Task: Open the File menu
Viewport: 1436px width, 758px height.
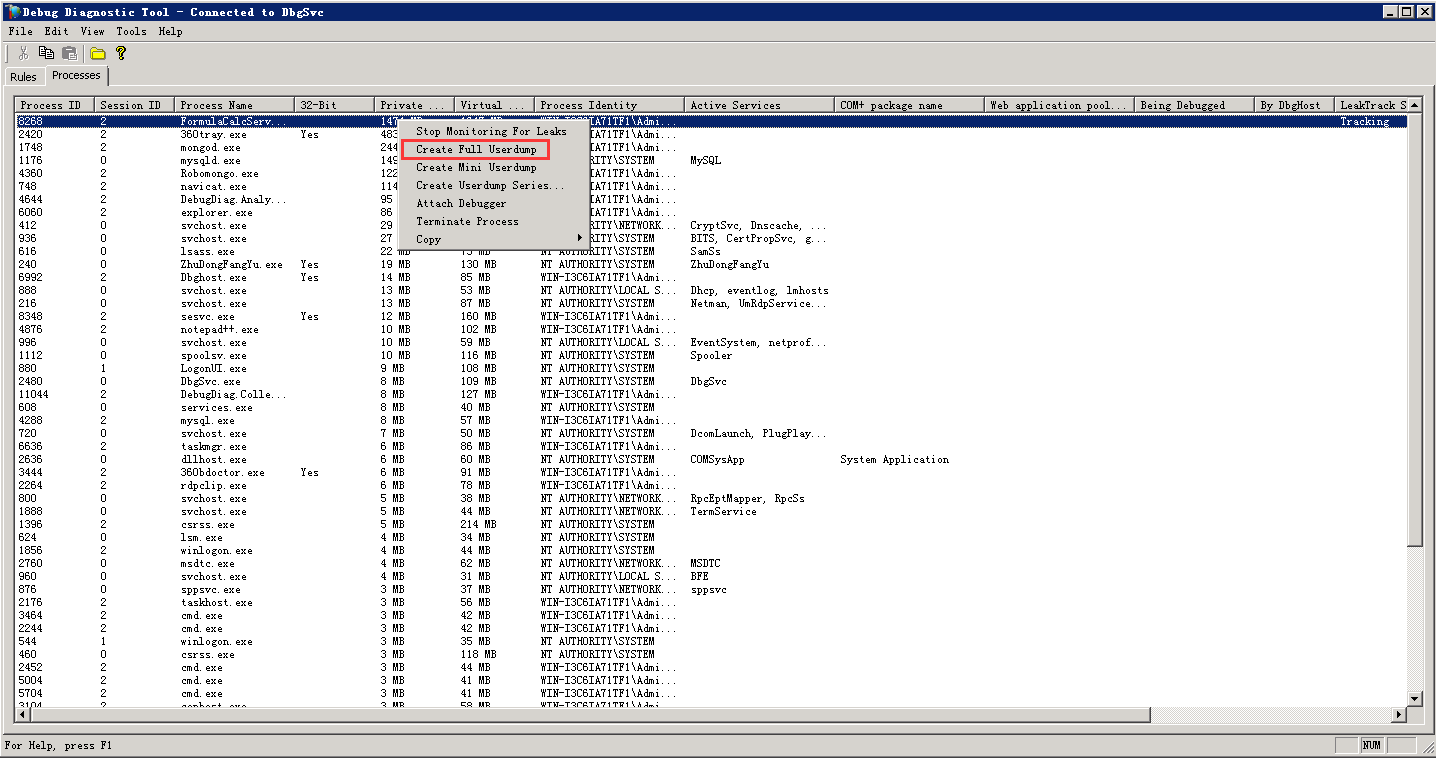Action: (20, 31)
